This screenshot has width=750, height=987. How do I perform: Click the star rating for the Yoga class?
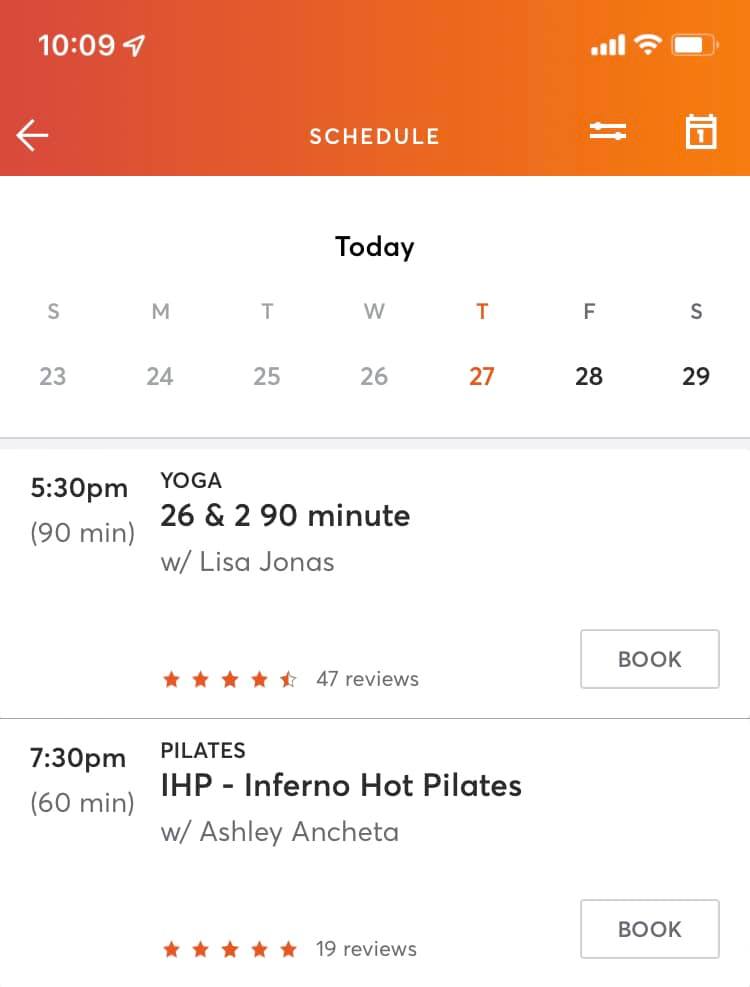pyautogui.click(x=230, y=680)
